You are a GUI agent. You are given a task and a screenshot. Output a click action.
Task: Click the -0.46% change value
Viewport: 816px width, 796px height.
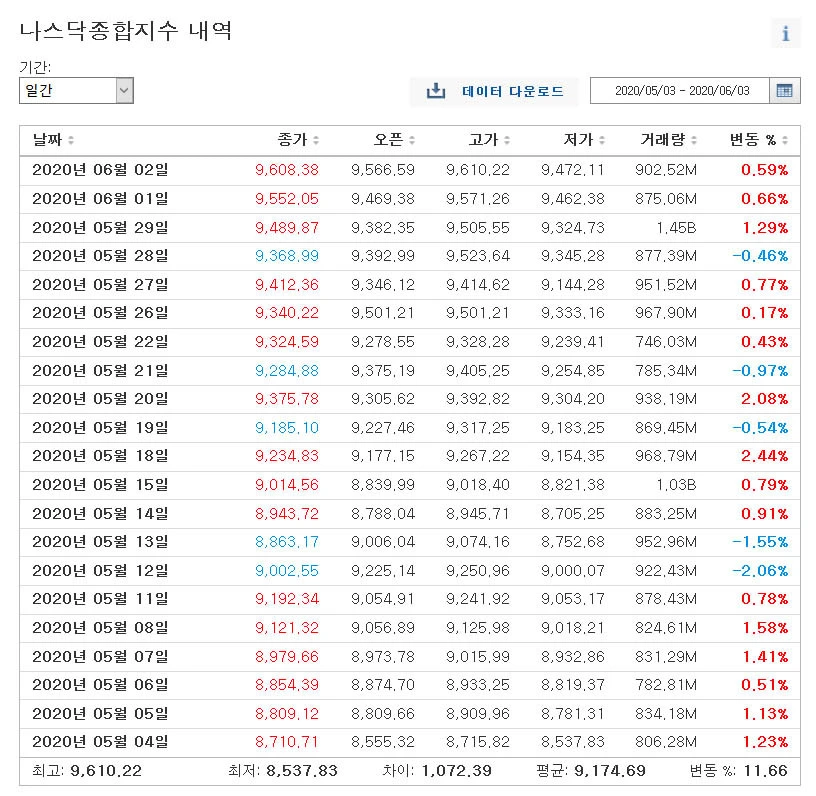click(760, 256)
